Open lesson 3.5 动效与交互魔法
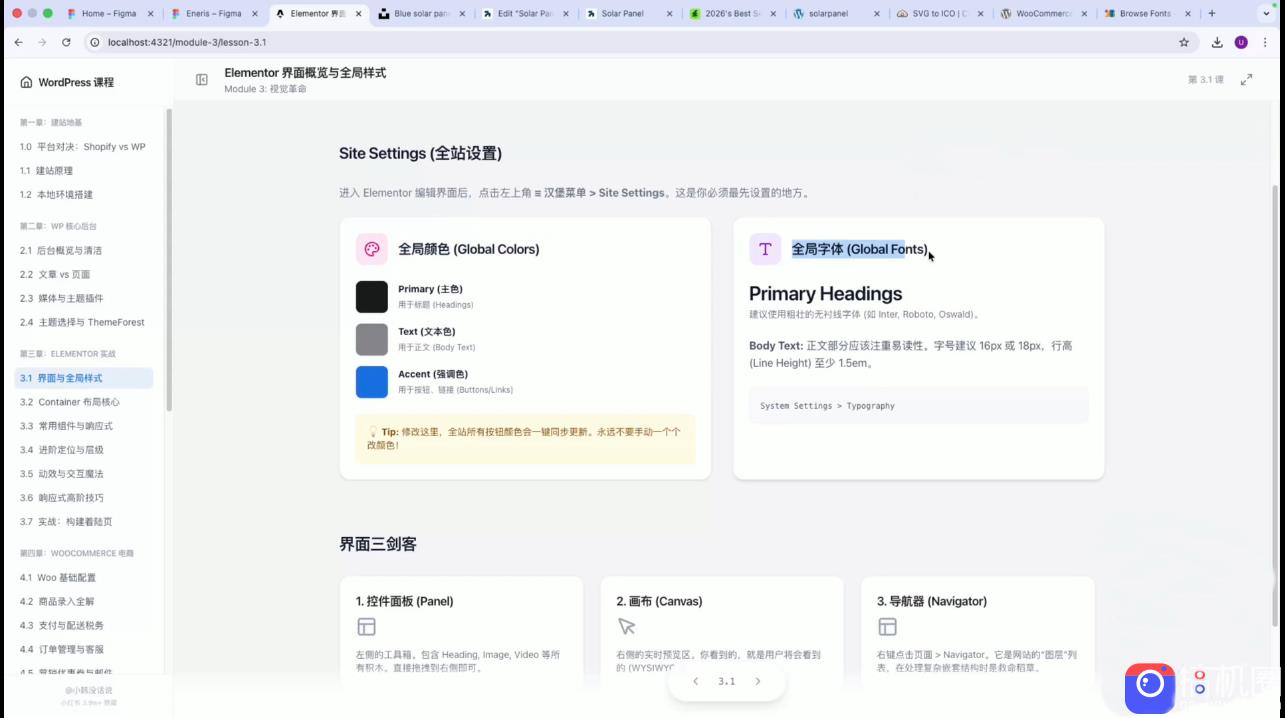Viewport: 1285px width, 718px height. click(x=84, y=474)
